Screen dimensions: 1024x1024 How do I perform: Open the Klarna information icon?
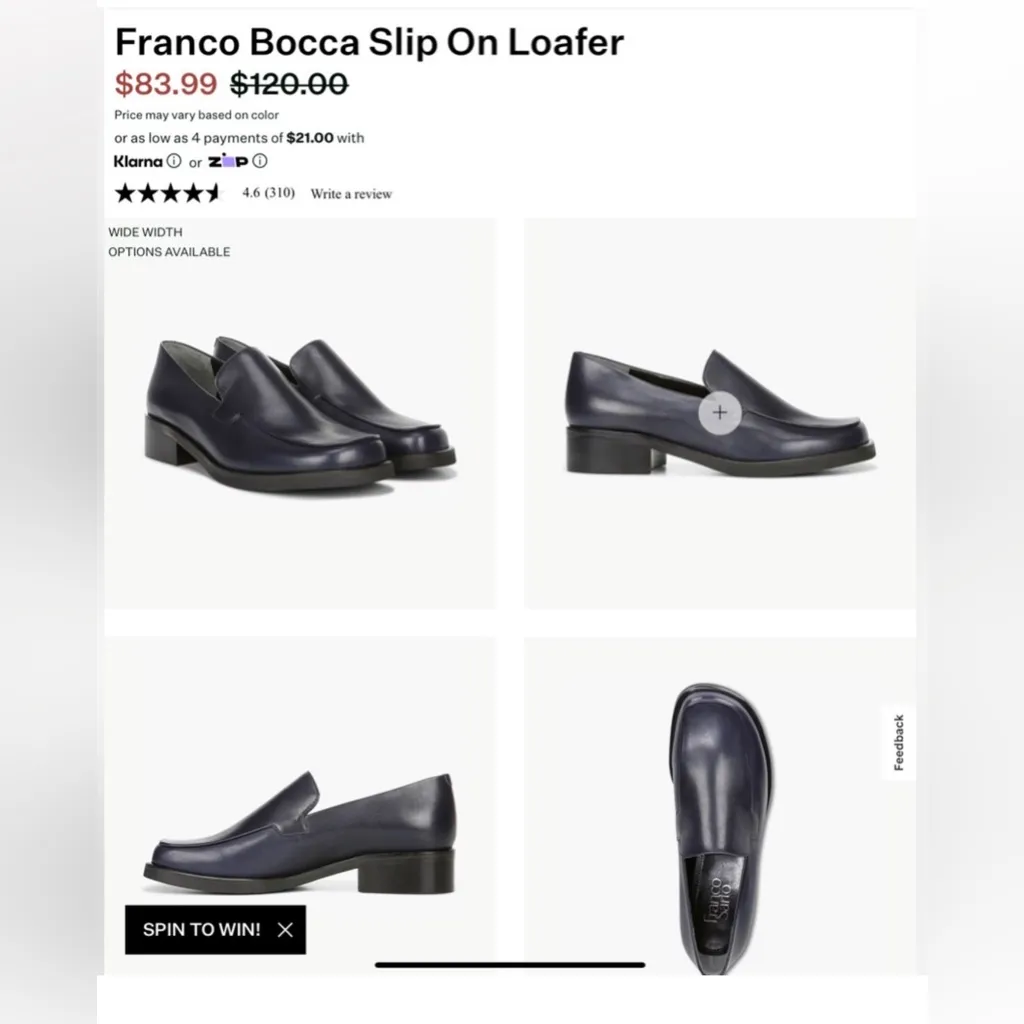point(173,161)
